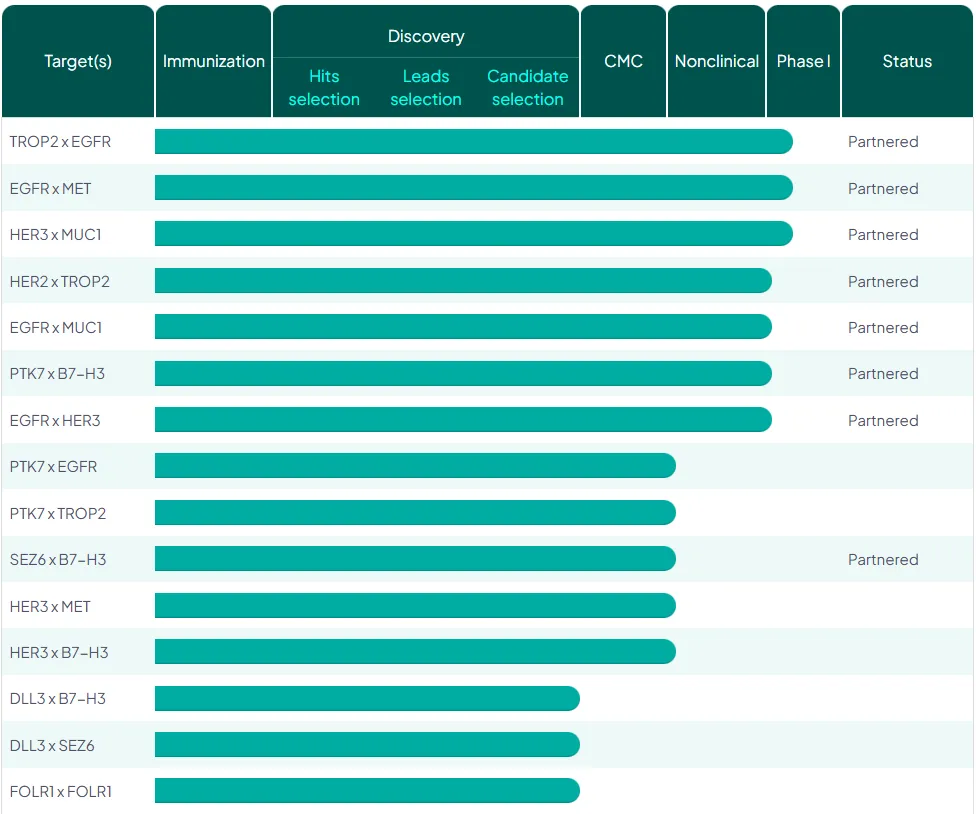The width and height of the screenshot is (976, 814).
Task: Click the PTK7 x EGFR progress bar
Action: (415, 466)
